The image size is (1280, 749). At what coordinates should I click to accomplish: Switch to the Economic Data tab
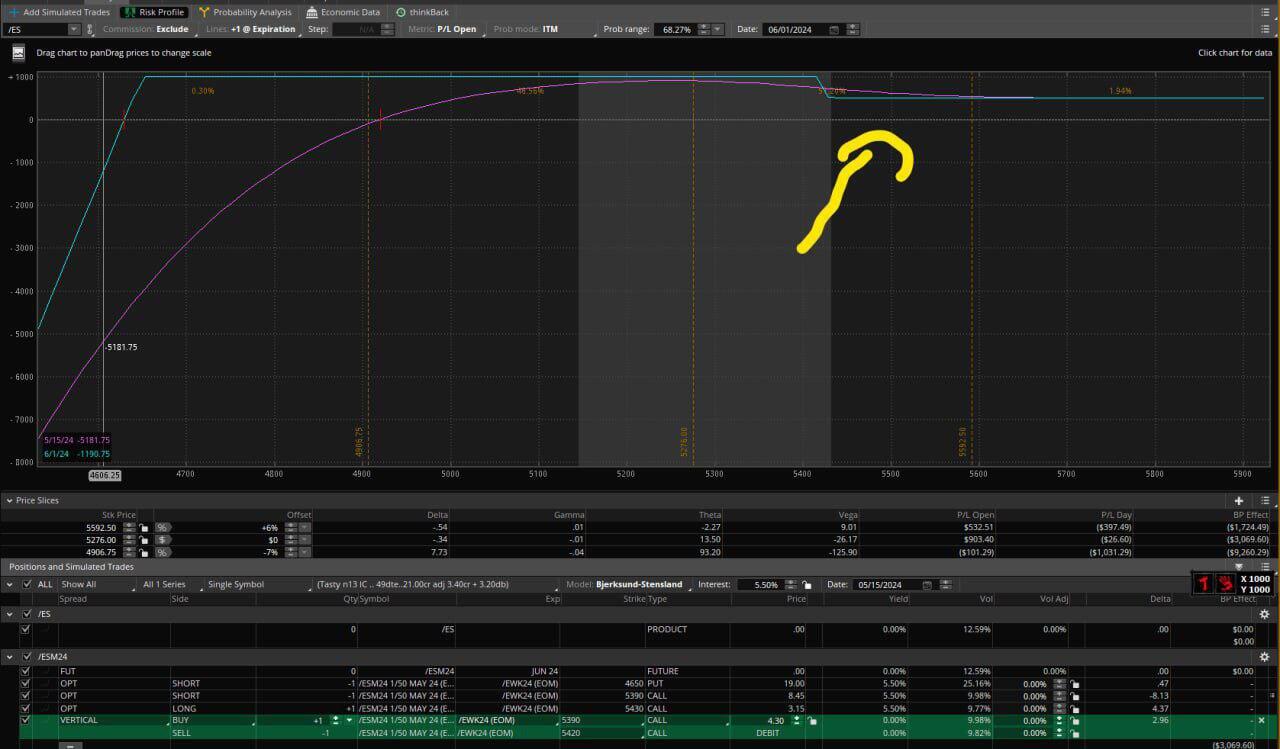tap(343, 12)
